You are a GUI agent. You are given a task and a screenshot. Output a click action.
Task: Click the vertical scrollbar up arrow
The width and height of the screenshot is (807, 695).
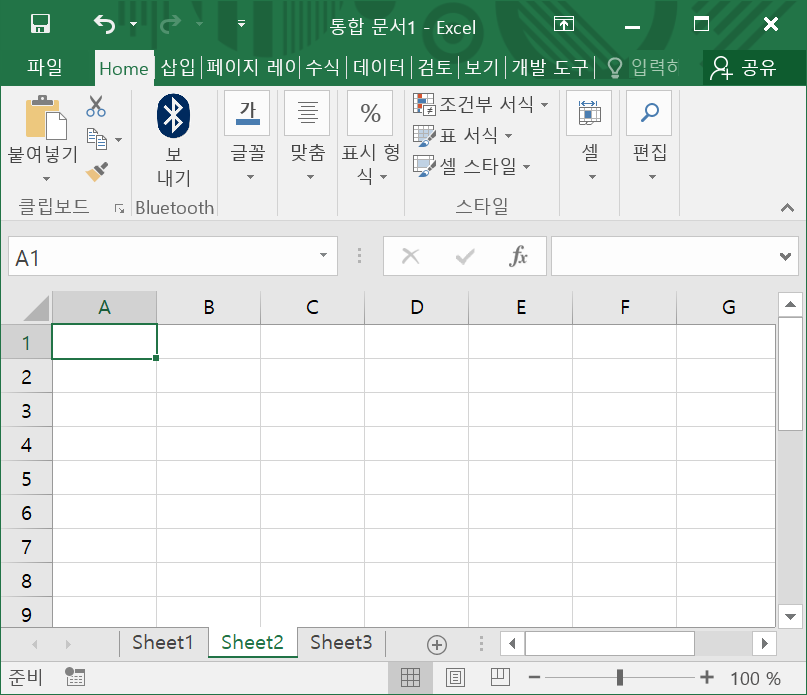pyautogui.click(x=790, y=305)
